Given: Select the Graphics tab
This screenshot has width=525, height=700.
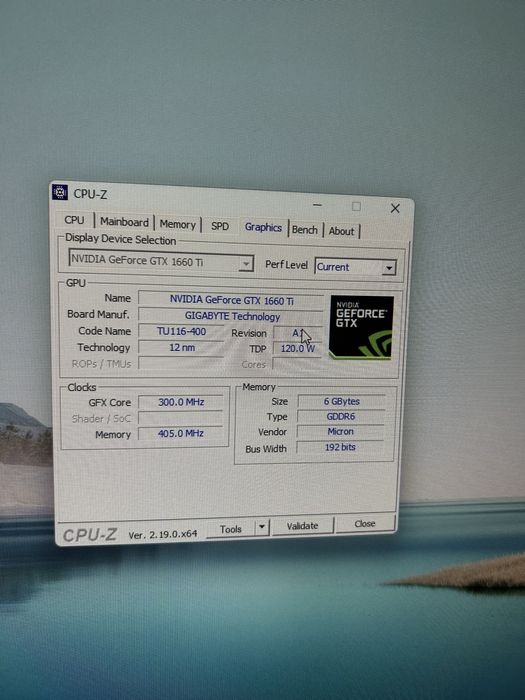Looking at the screenshot, I should [263, 227].
